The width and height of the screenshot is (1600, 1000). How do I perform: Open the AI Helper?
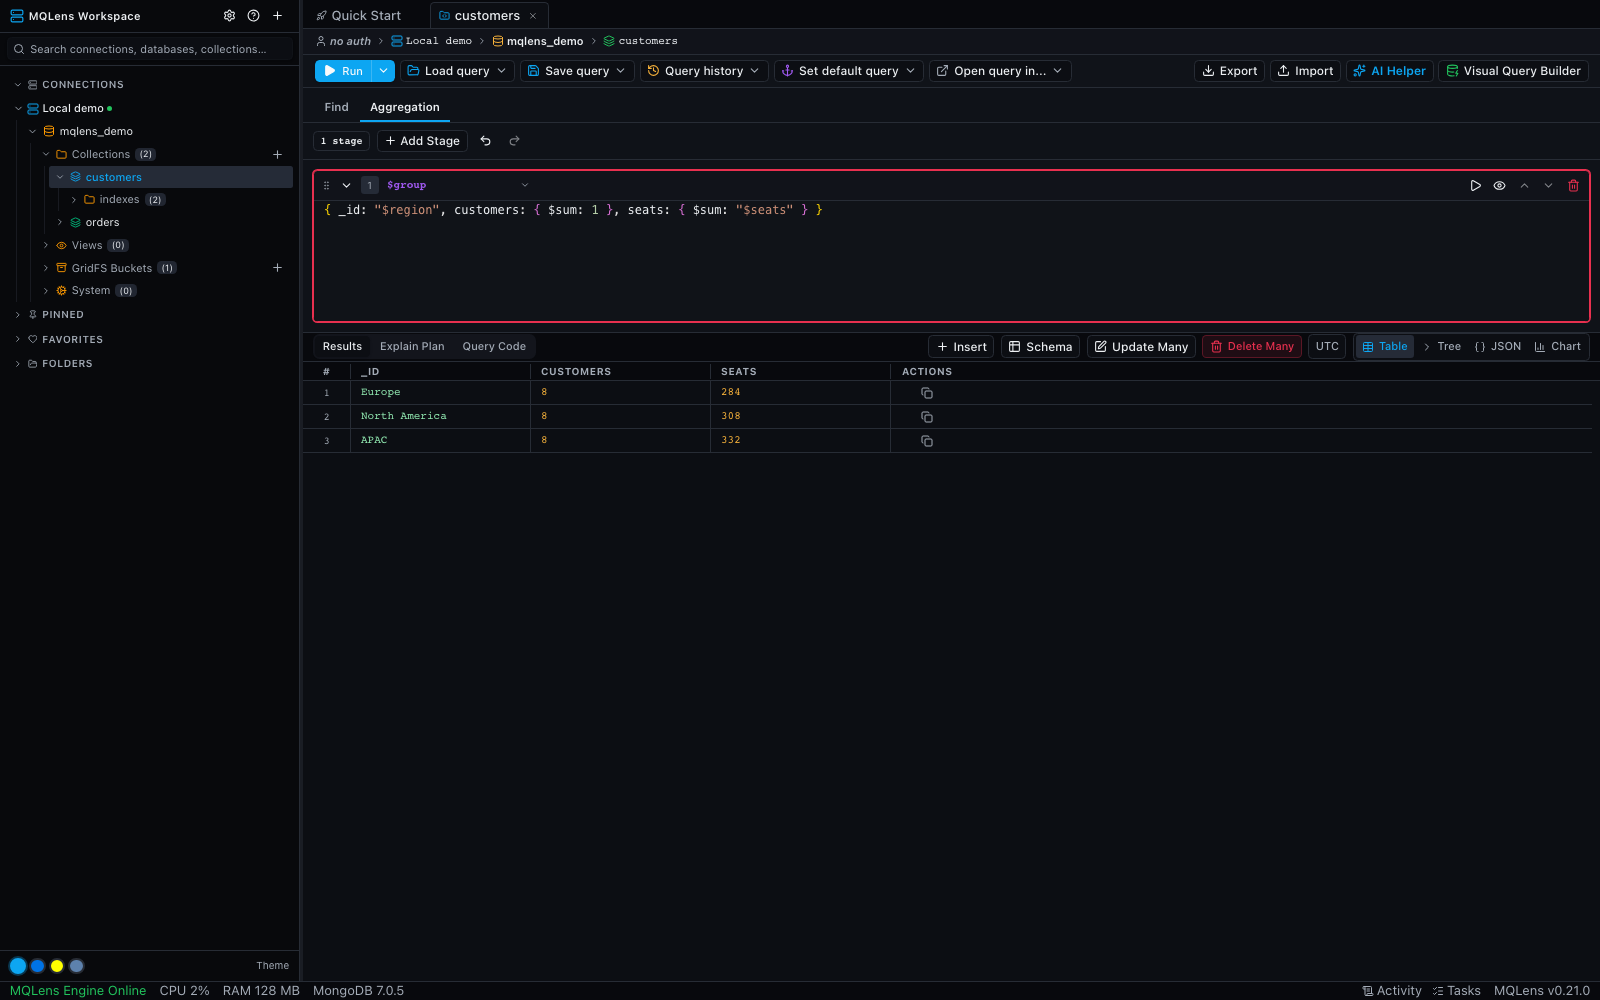(1389, 71)
